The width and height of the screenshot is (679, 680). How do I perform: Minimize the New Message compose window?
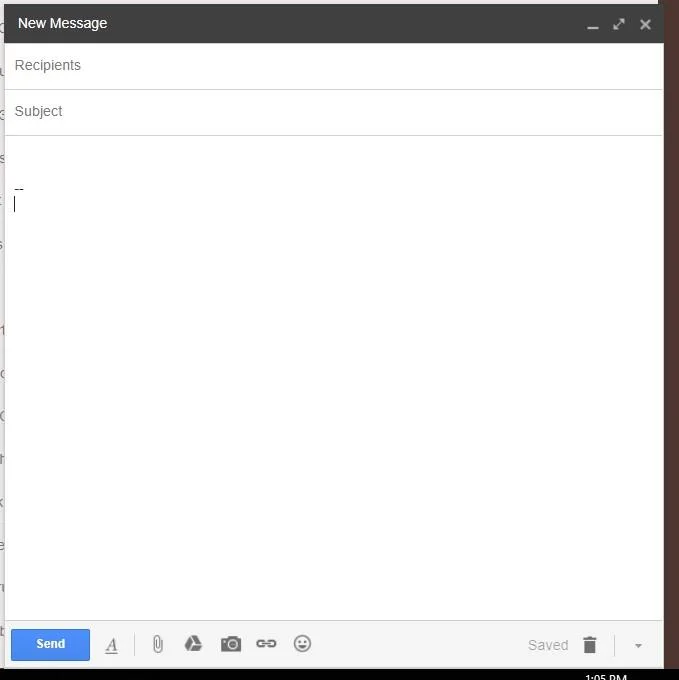[593, 24]
